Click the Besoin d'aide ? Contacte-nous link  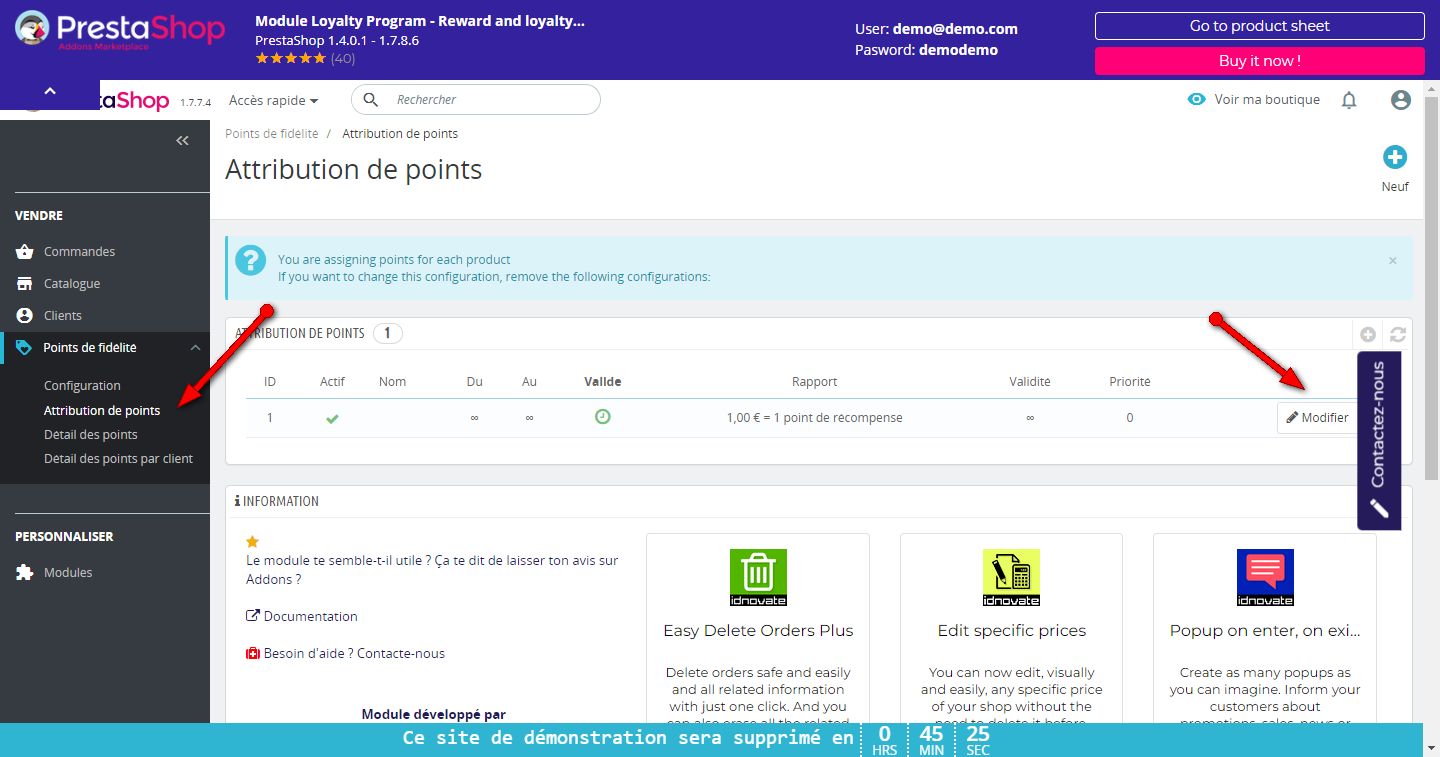point(346,654)
